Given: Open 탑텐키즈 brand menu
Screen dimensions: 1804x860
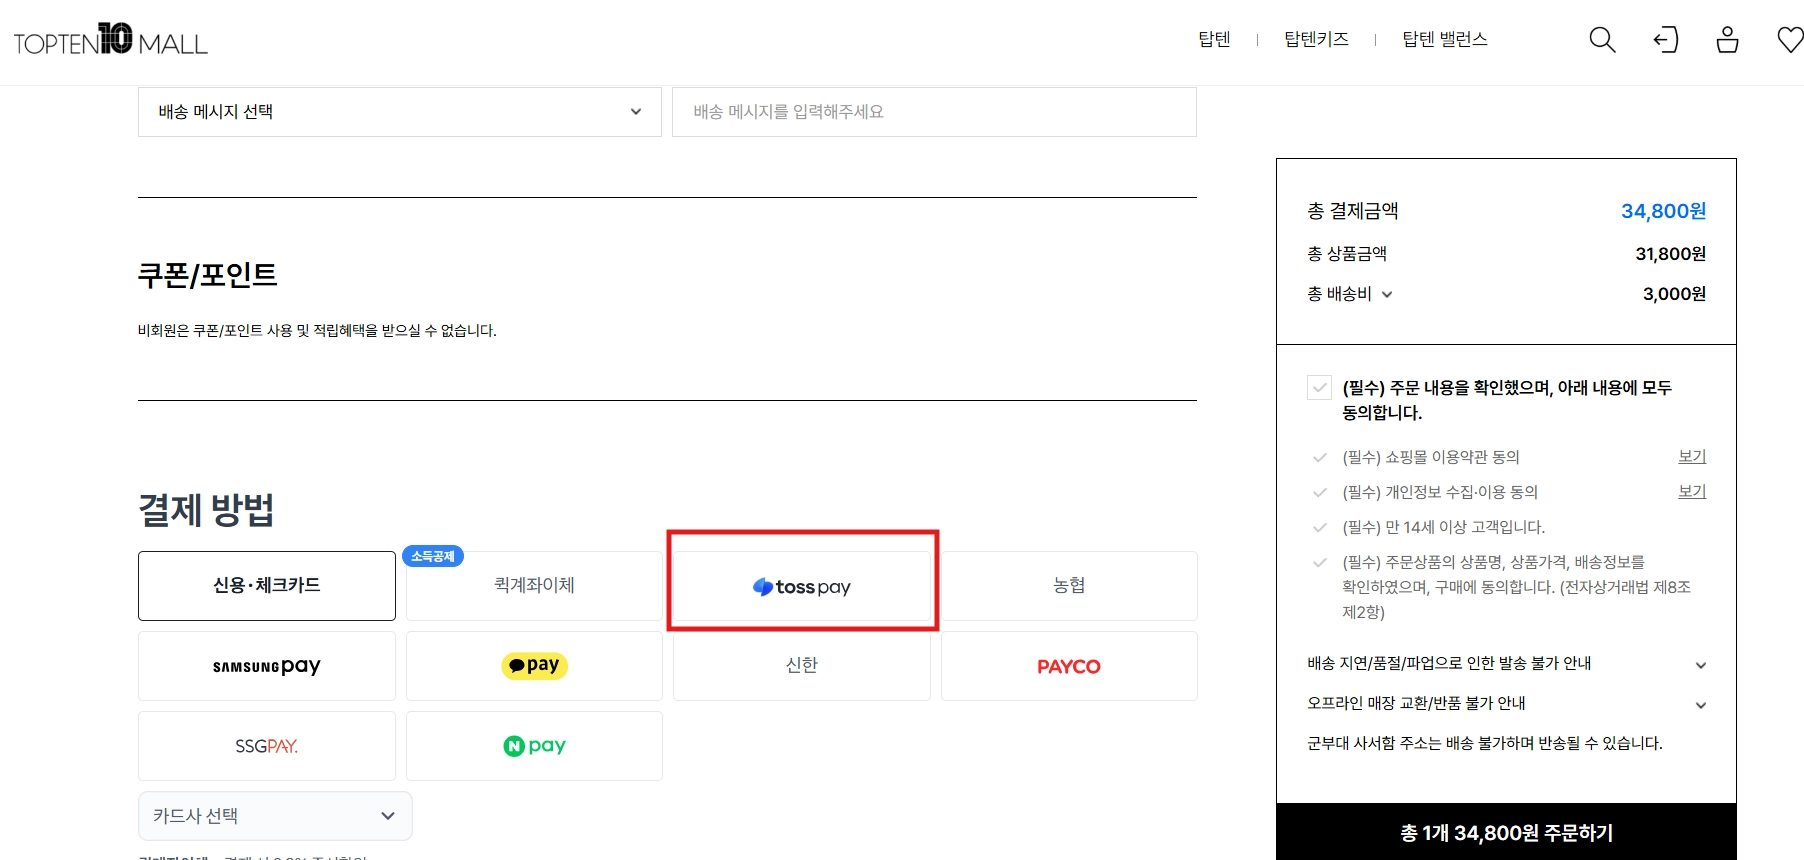Looking at the screenshot, I should click(x=1316, y=39).
